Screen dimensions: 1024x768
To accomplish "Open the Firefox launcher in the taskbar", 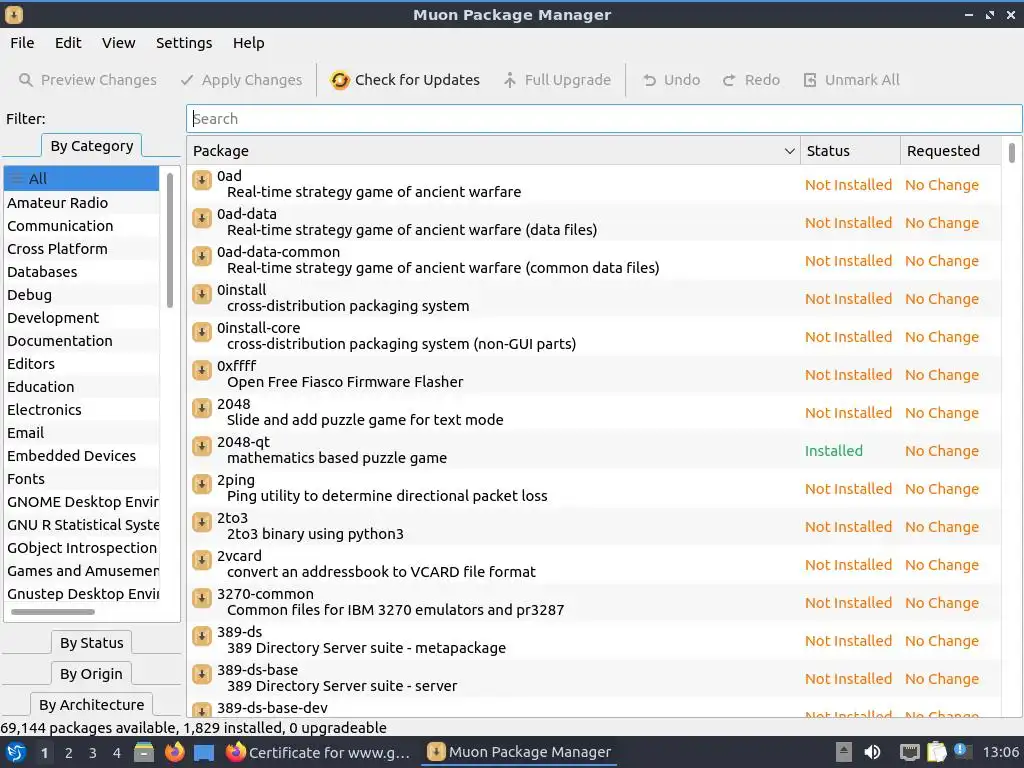I will click(174, 752).
